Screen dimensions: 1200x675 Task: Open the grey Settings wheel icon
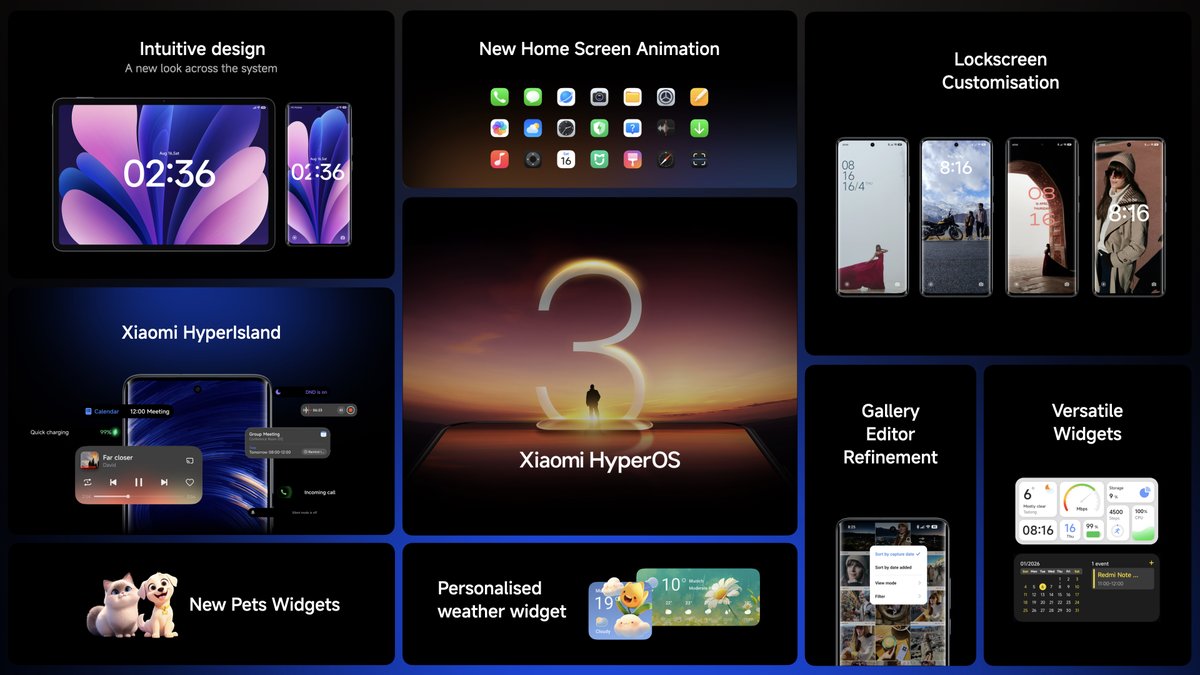[666, 97]
